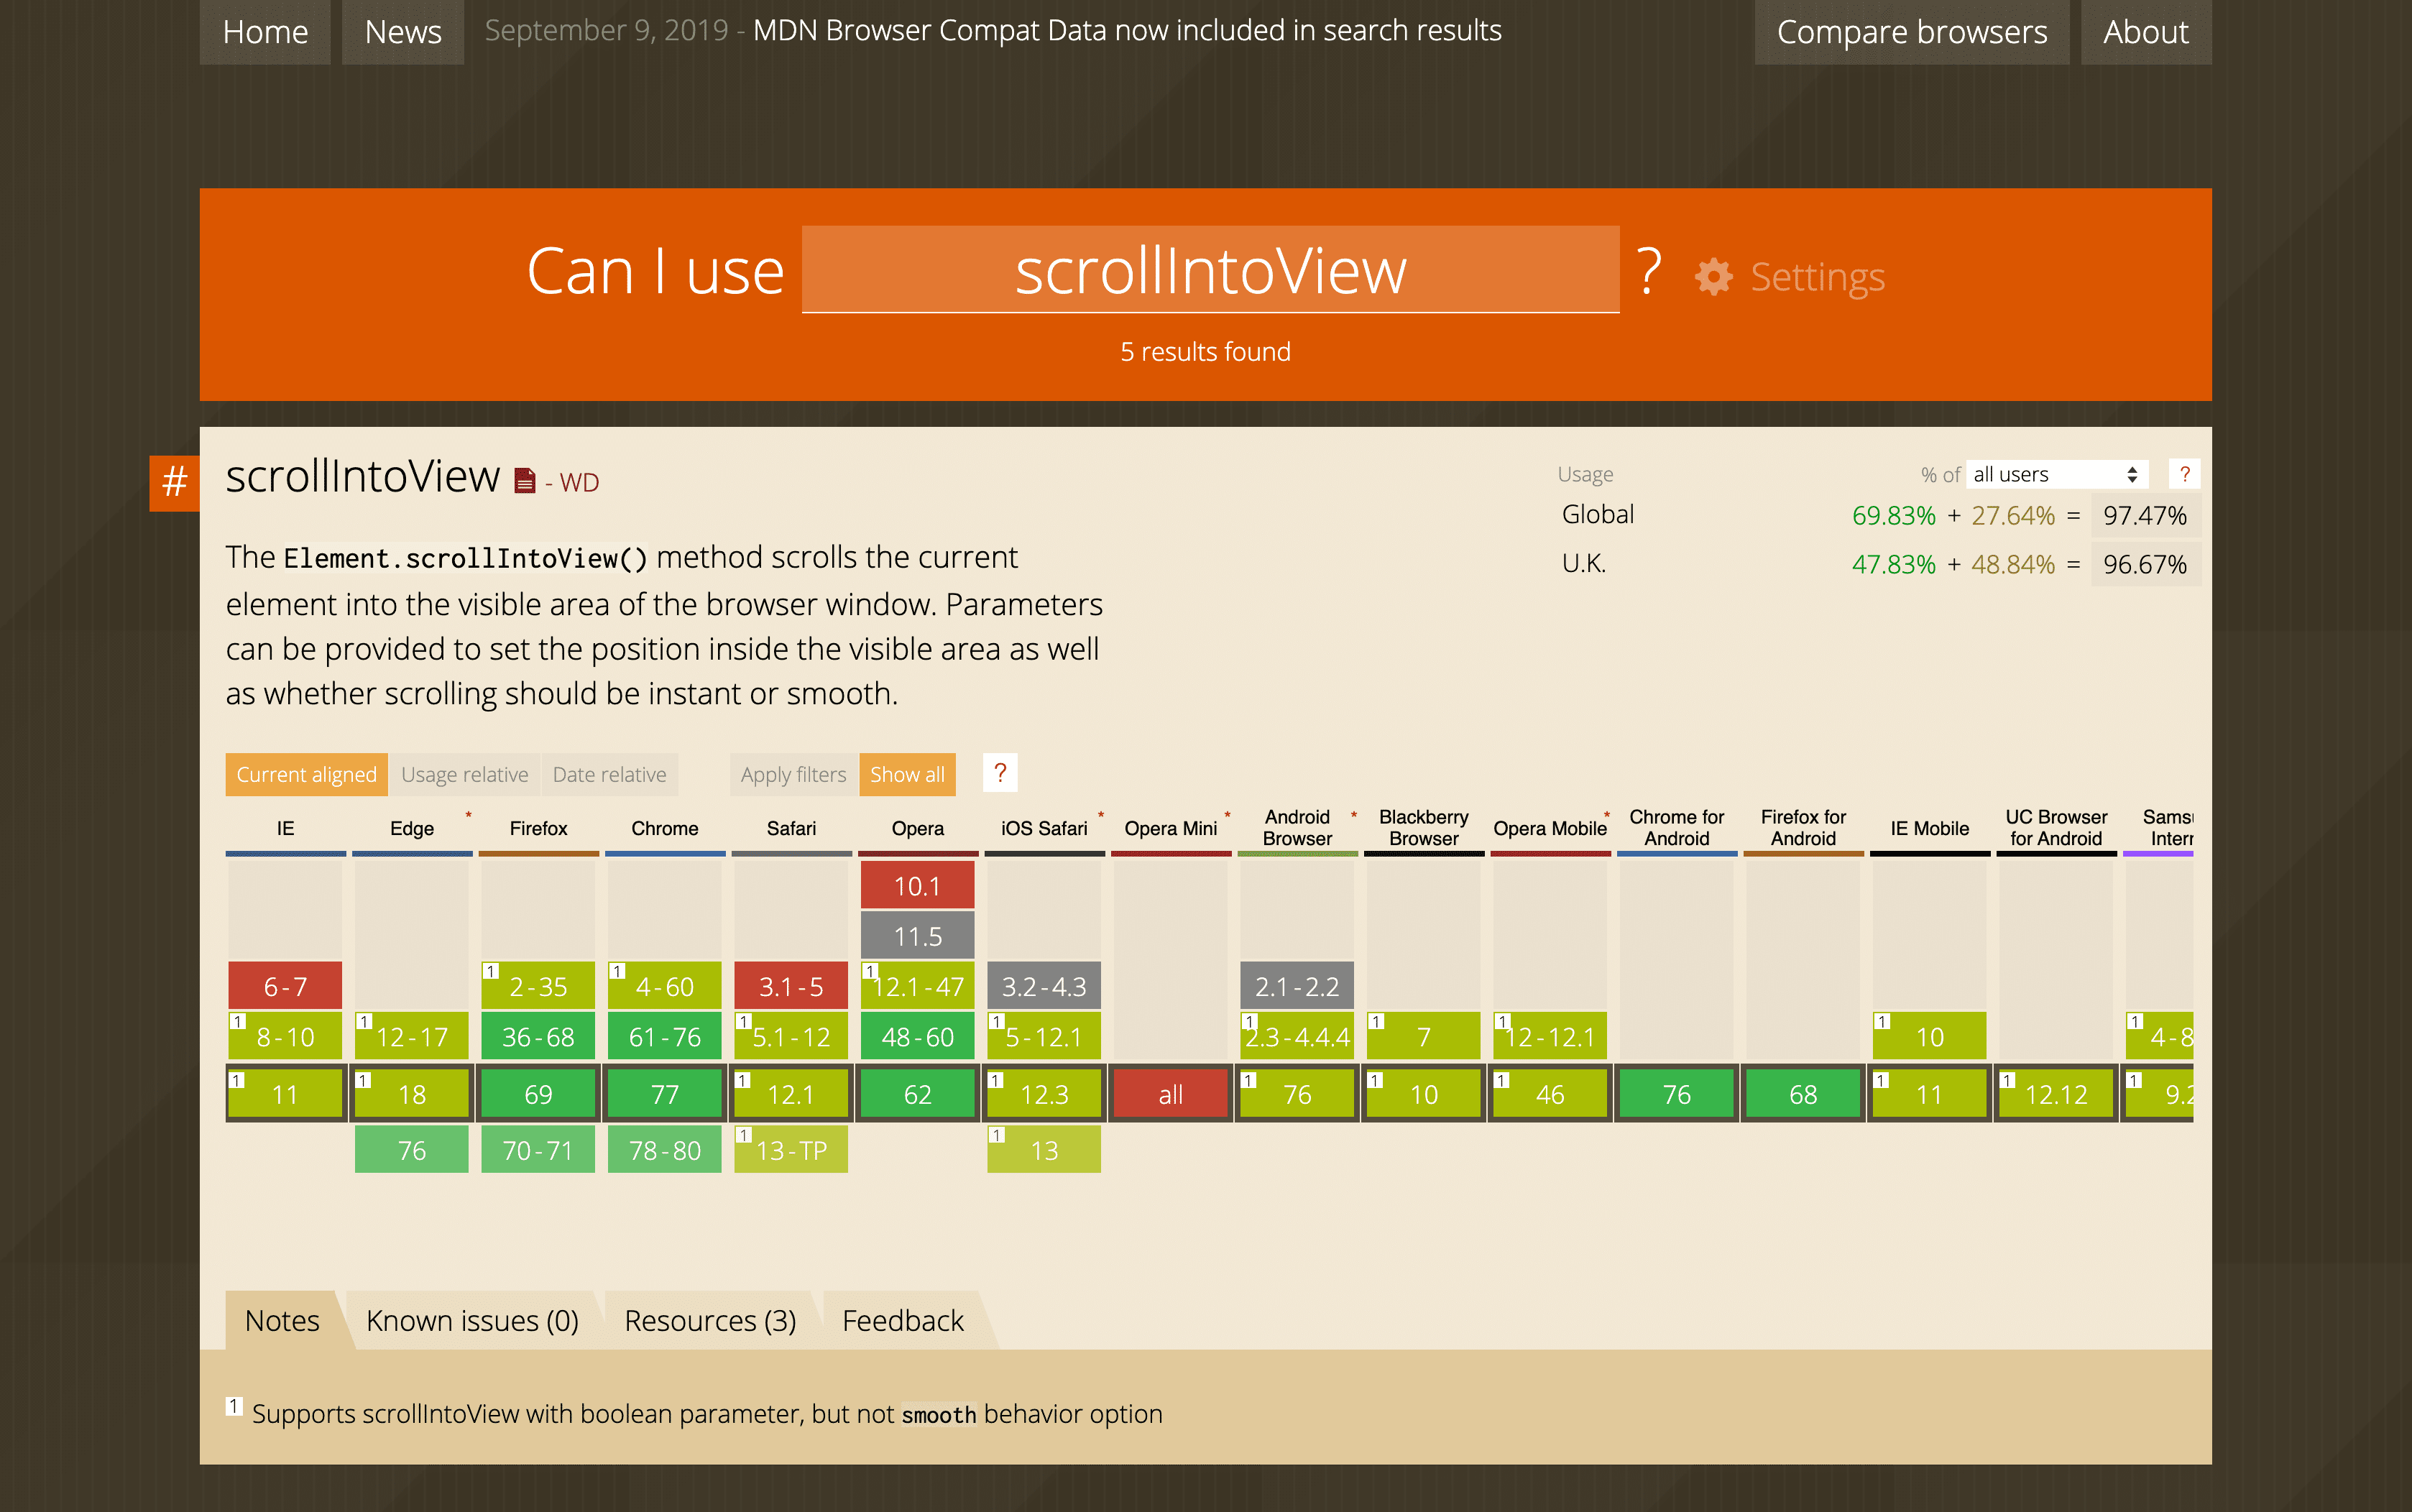Select the Edge 12-17 cell
Screen dimensions: 2412x1512
pos(412,1036)
